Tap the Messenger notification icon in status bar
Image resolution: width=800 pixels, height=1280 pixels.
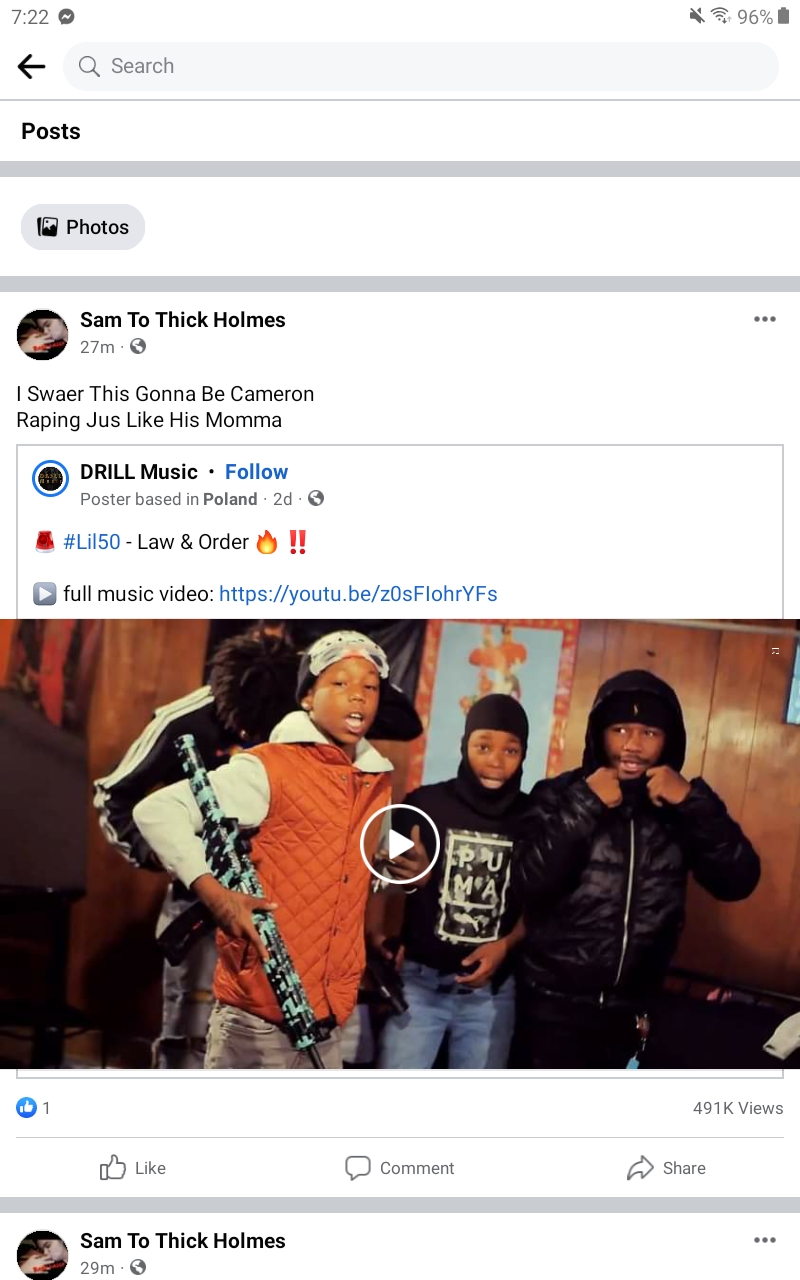pos(66,17)
